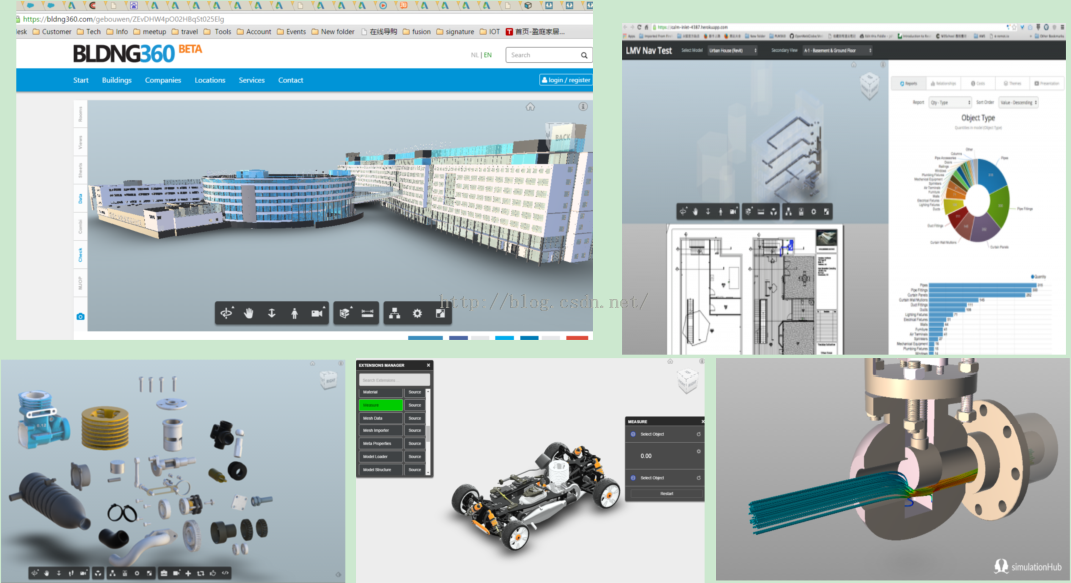Open the Locations menu on BLDNG360

point(210,81)
